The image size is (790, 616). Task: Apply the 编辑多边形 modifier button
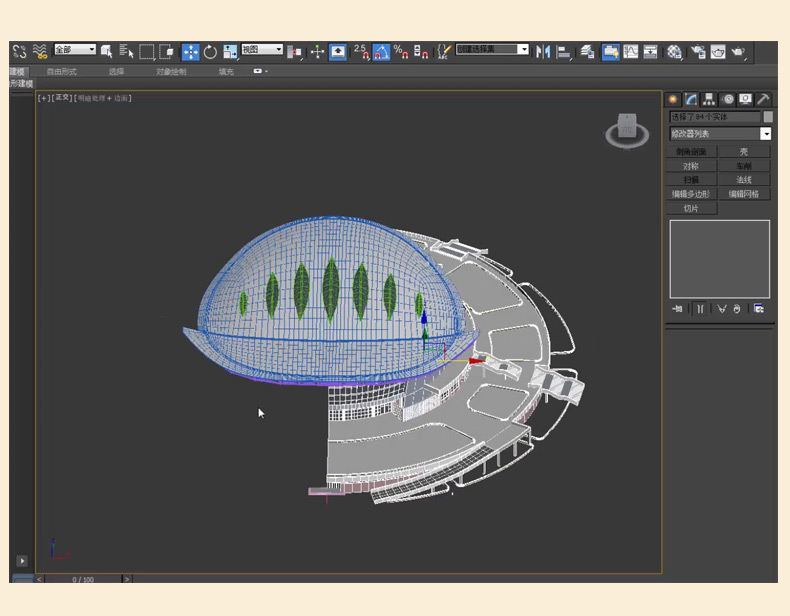pyautogui.click(x=691, y=194)
